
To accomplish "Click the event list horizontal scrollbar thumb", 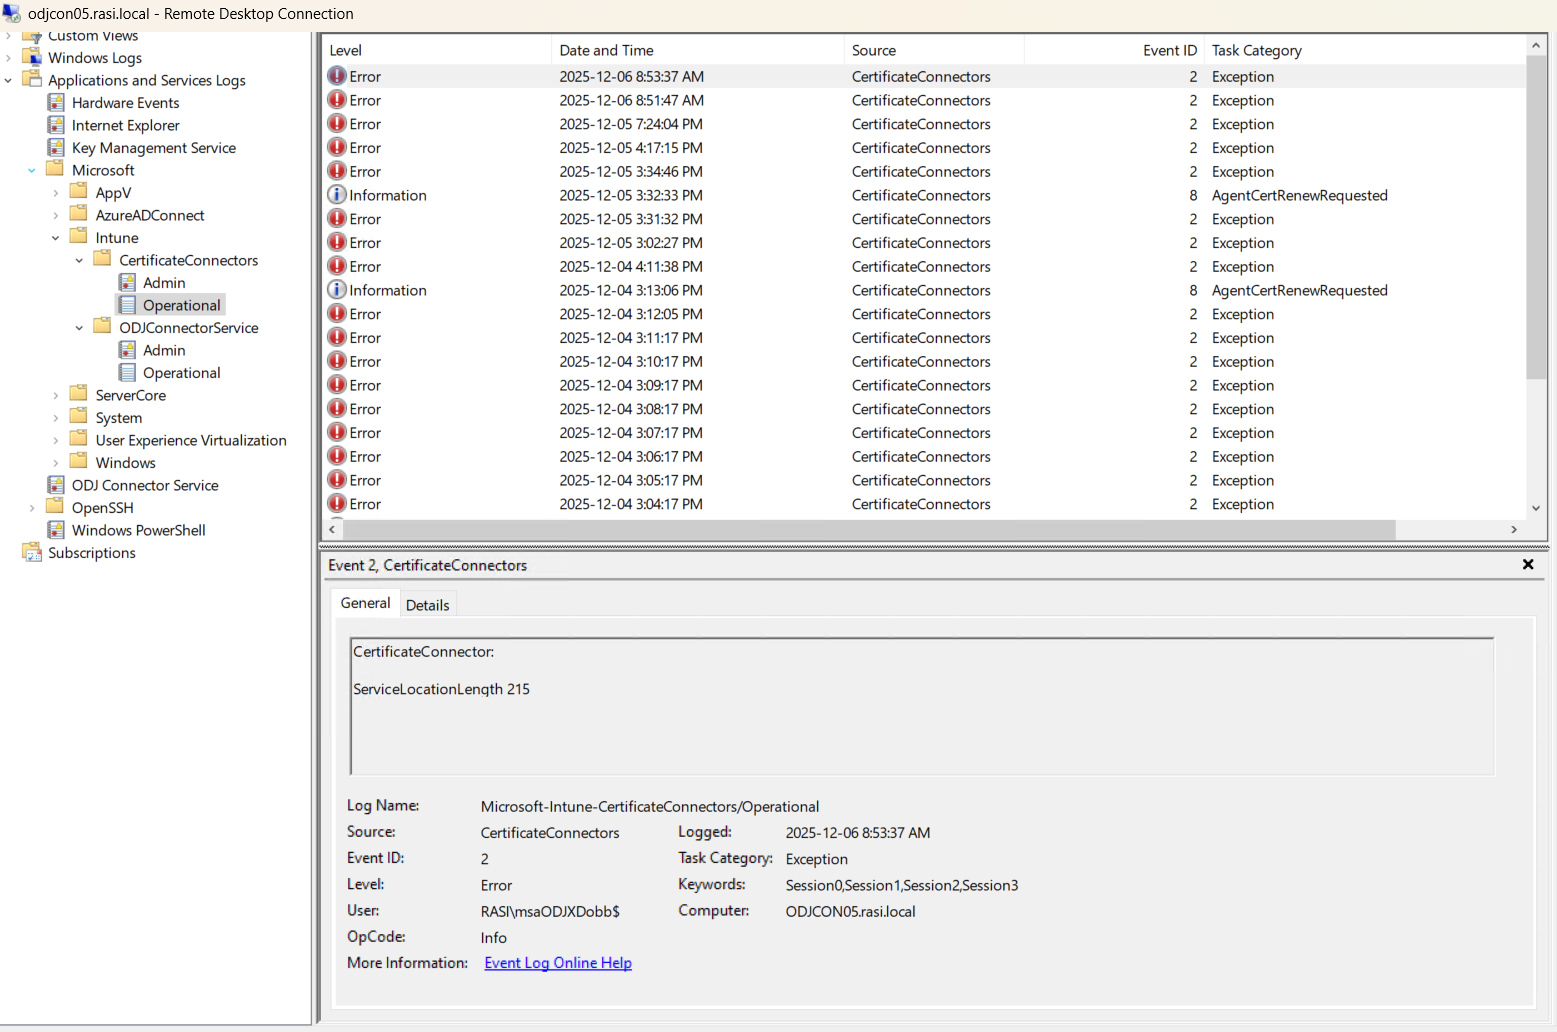I will pyautogui.click(x=868, y=529).
